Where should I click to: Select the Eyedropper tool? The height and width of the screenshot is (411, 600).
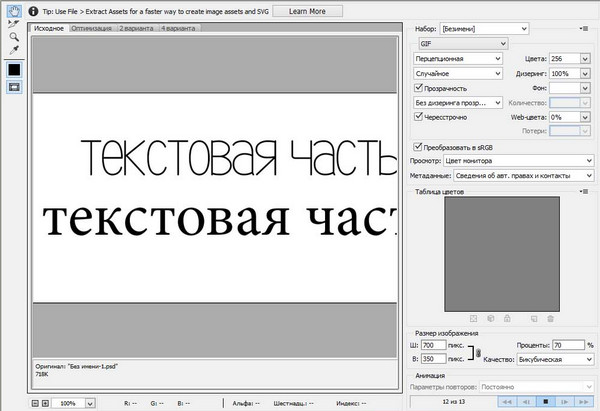pyautogui.click(x=15, y=49)
